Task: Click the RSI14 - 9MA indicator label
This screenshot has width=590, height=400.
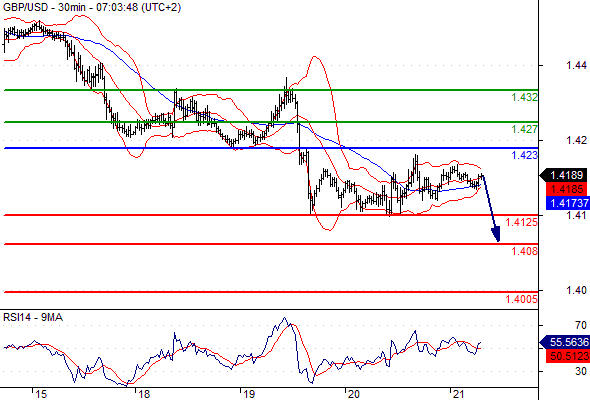Action: pyautogui.click(x=33, y=318)
